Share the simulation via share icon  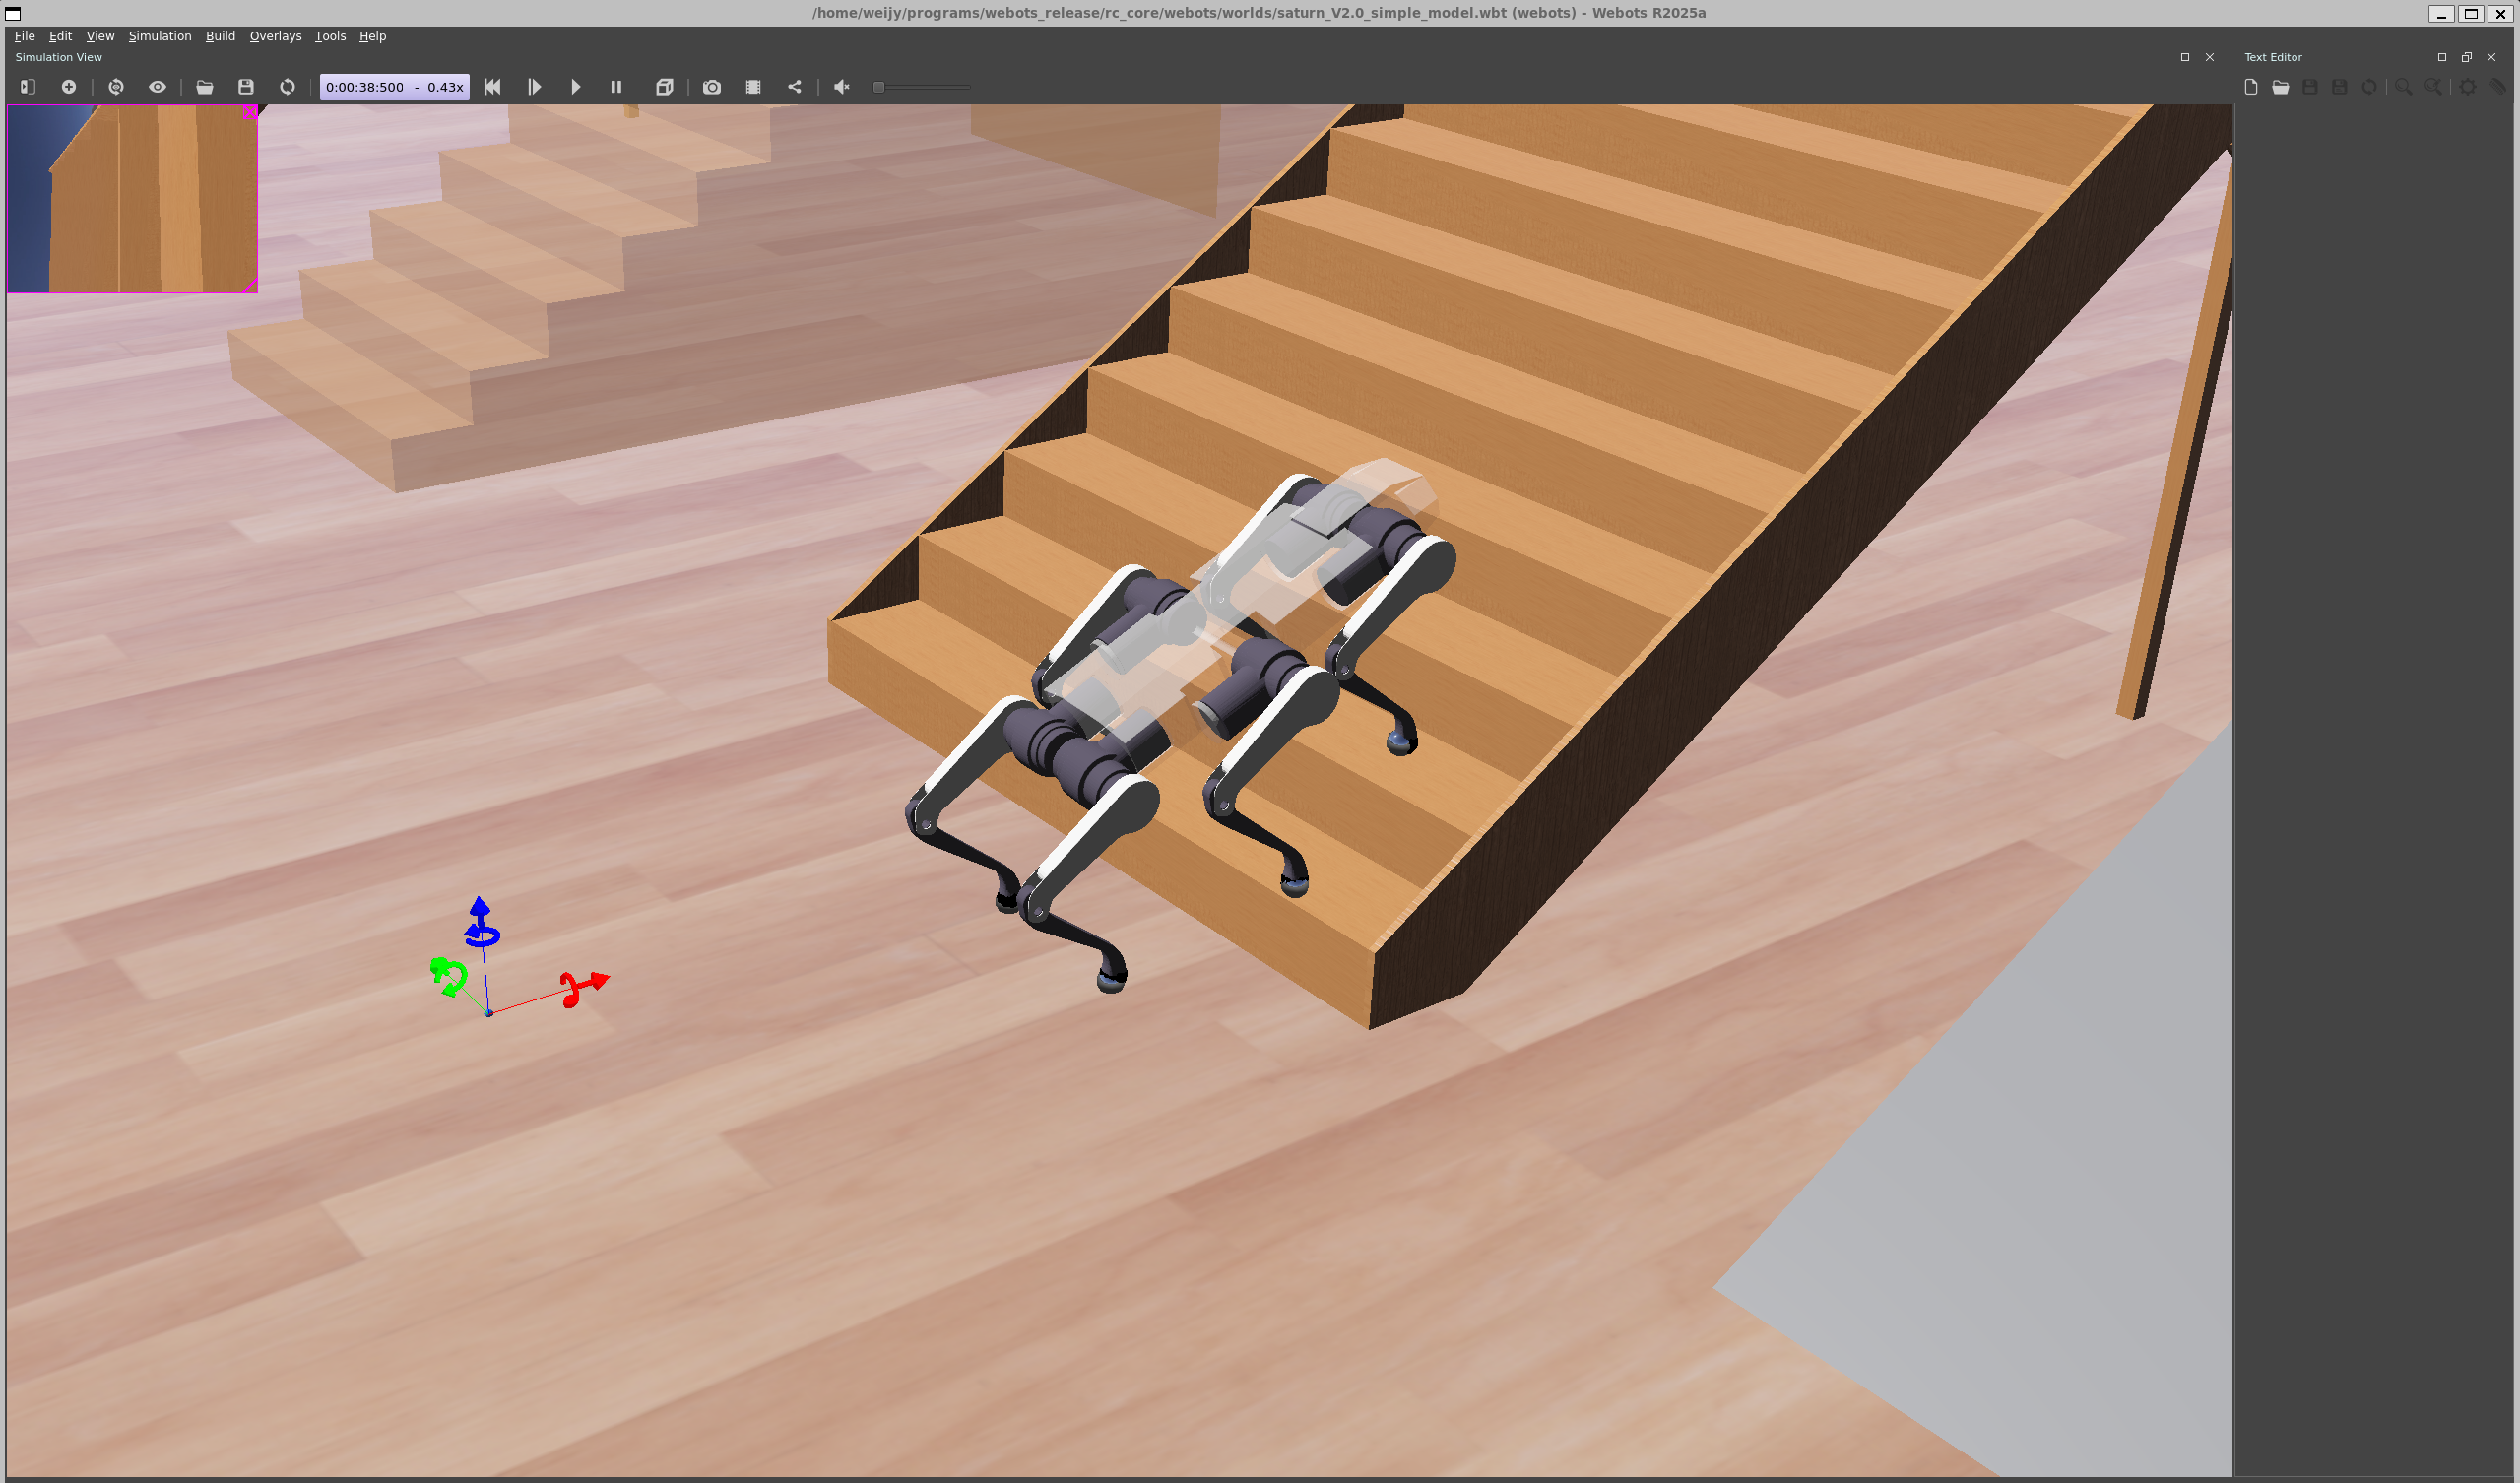point(794,87)
